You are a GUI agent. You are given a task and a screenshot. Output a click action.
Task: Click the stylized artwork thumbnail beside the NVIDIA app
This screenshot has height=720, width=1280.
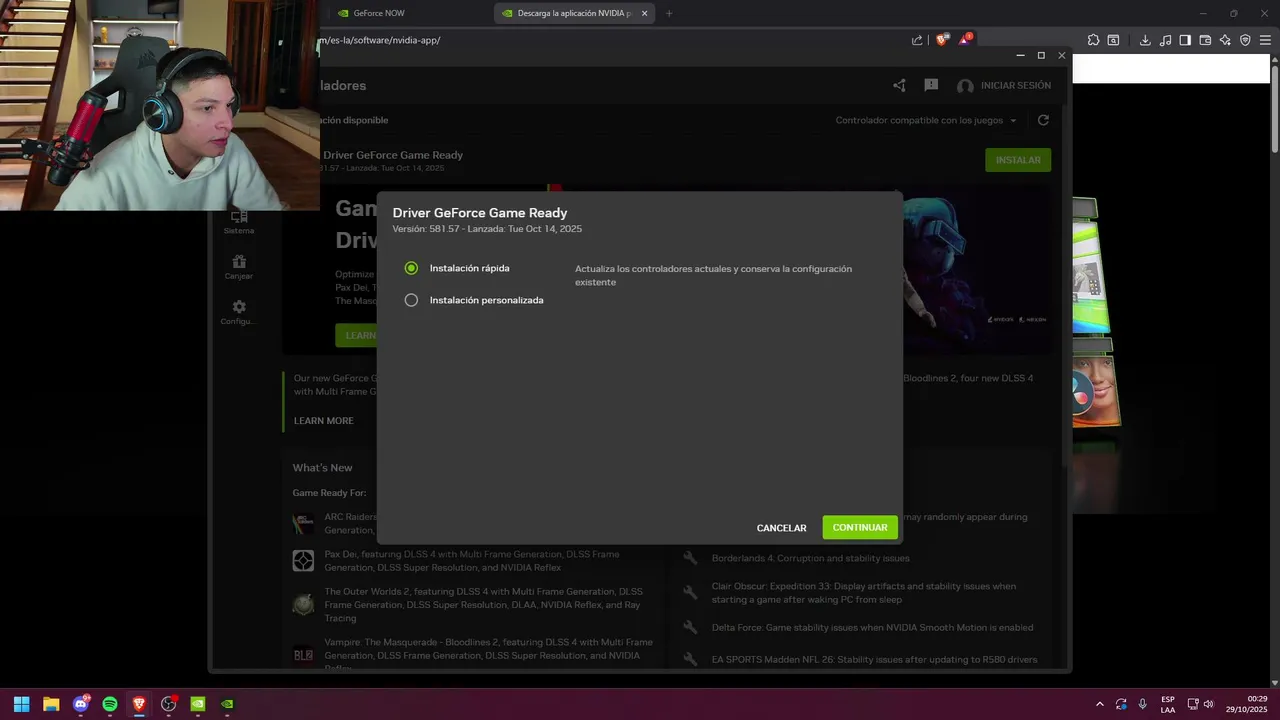tap(1096, 312)
